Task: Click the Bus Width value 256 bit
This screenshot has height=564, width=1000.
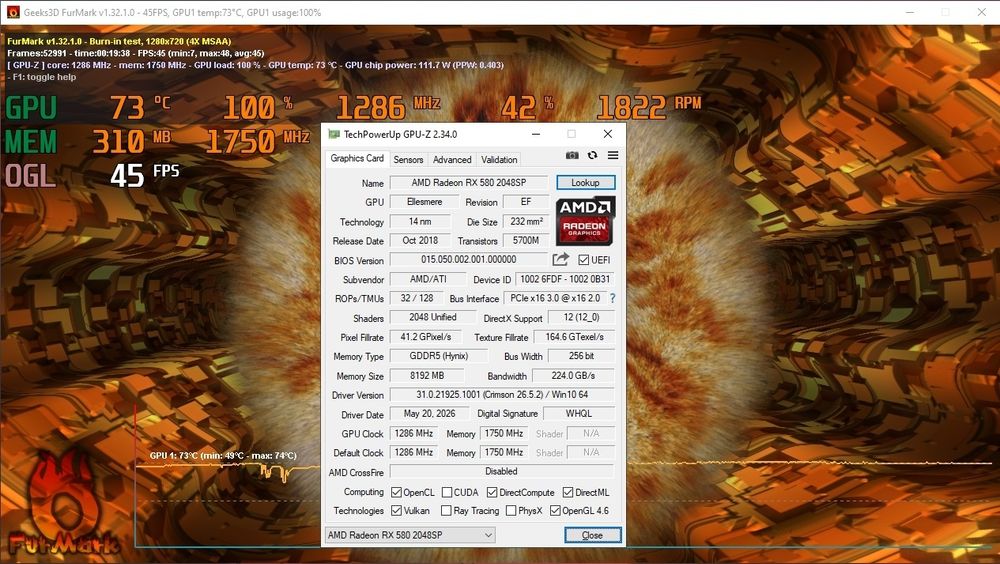Action: point(581,356)
